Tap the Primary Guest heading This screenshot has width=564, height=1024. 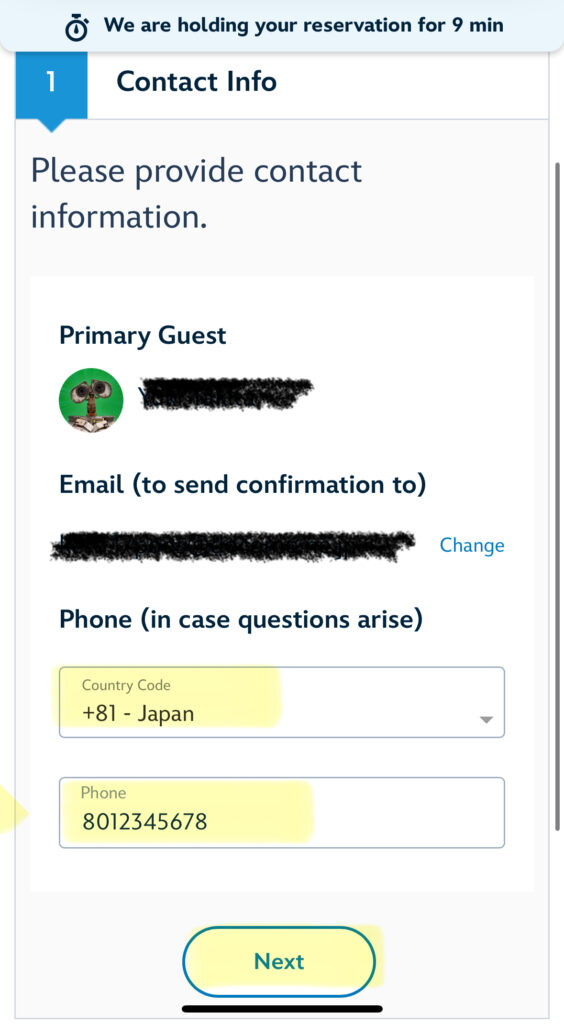(x=142, y=336)
